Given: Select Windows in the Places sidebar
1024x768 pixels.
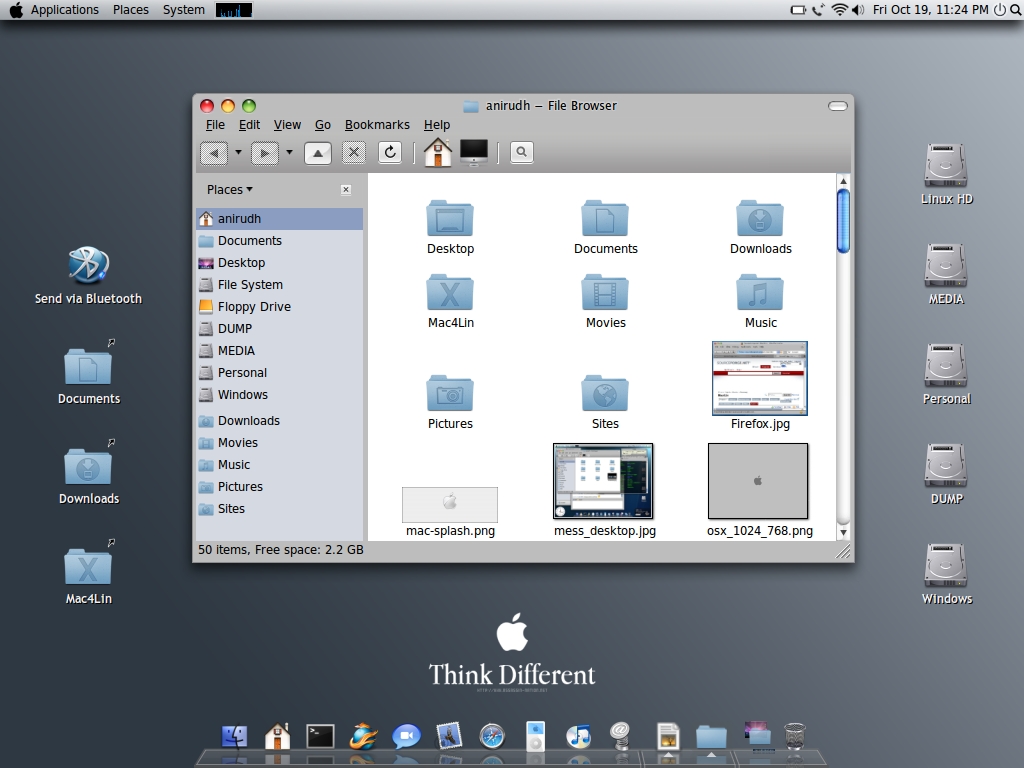Looking at the screenshot, I should [x=280, y=394].
